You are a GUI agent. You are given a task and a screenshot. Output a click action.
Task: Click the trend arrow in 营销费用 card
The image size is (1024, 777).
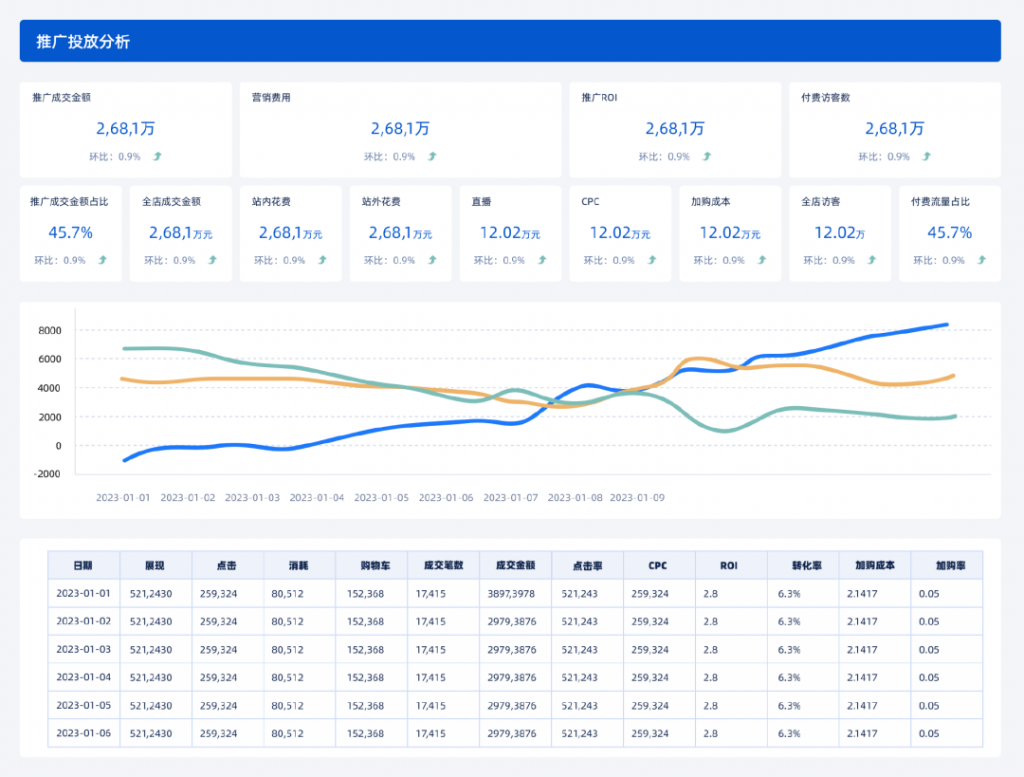tap(432, 156)
